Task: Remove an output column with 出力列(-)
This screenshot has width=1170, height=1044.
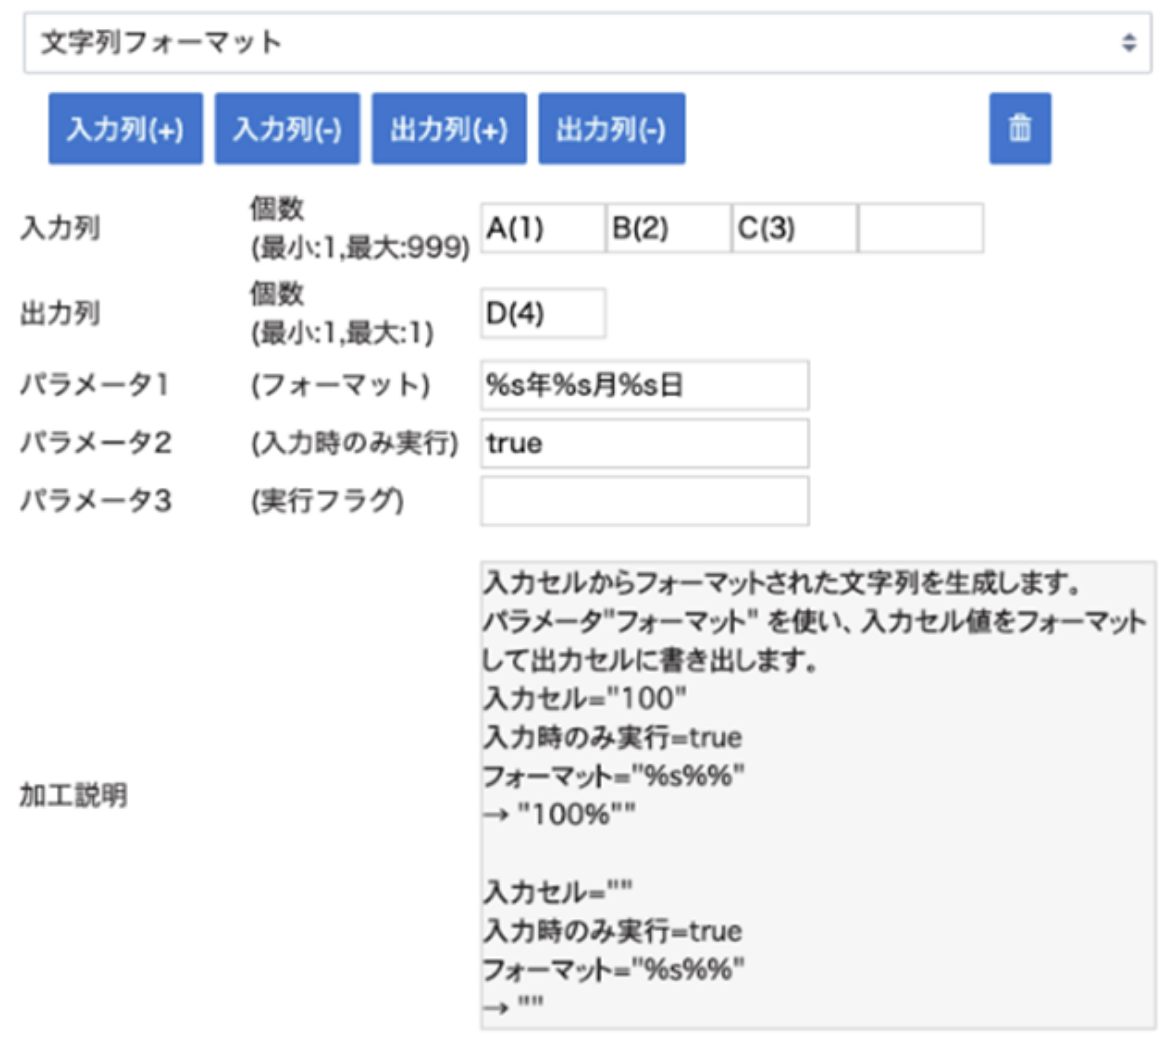Action: click(x=611, y=129)
